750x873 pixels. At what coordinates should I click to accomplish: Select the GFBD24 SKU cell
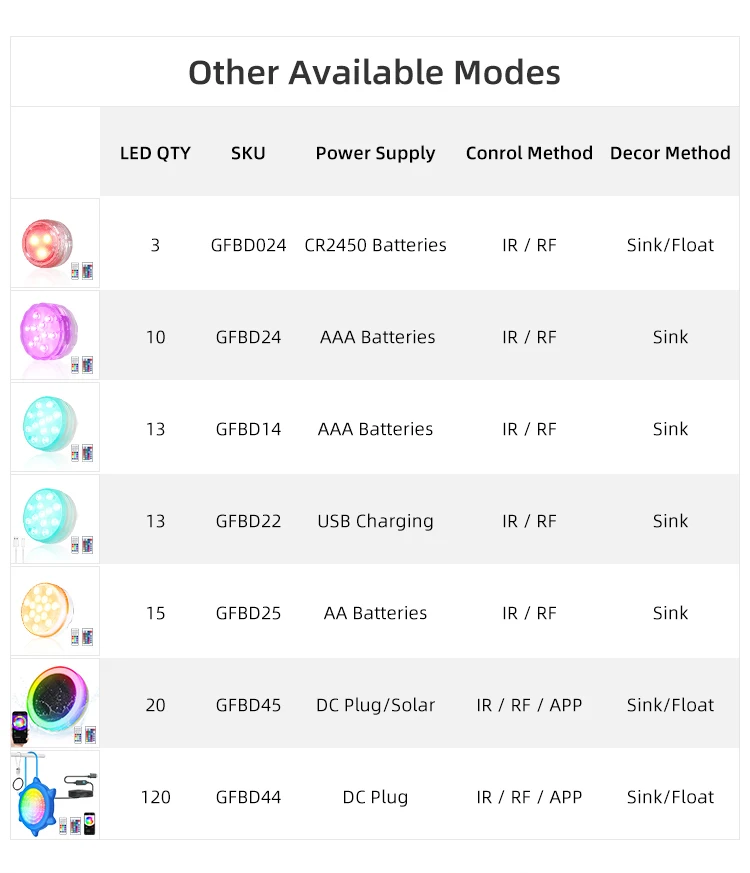pyautogui.click(x=248, y=337)
